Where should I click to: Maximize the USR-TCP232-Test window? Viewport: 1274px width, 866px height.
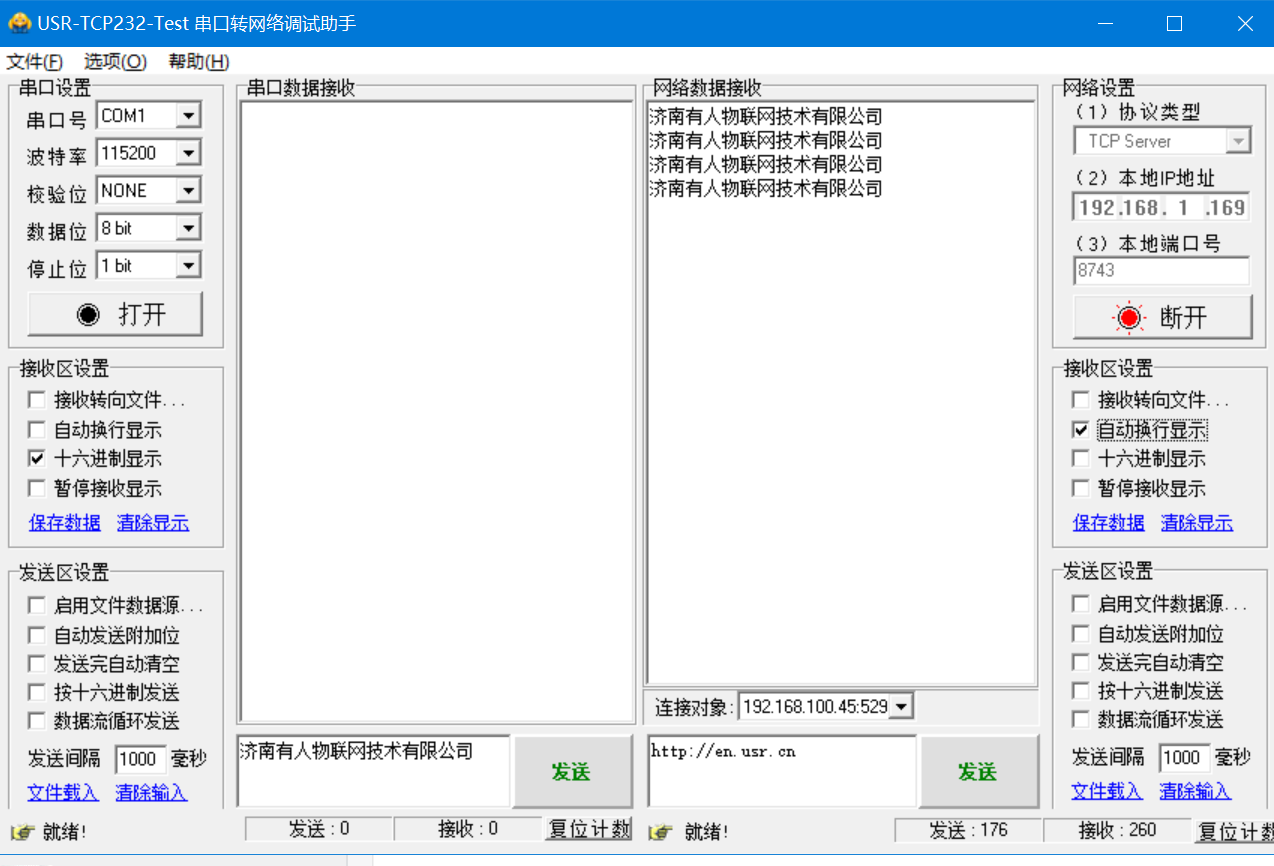[x=1175, y=23]
